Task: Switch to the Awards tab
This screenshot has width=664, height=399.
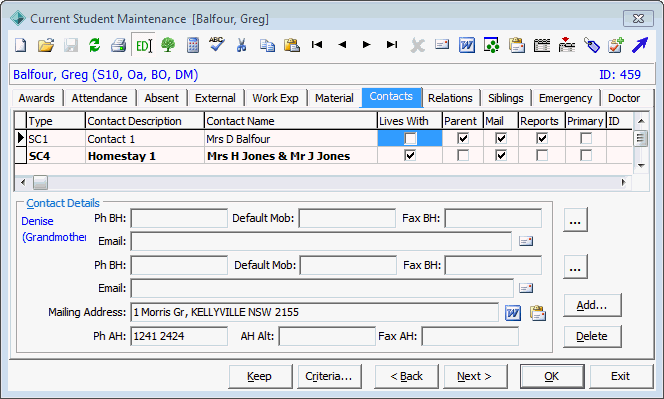Action: (37, 98)
